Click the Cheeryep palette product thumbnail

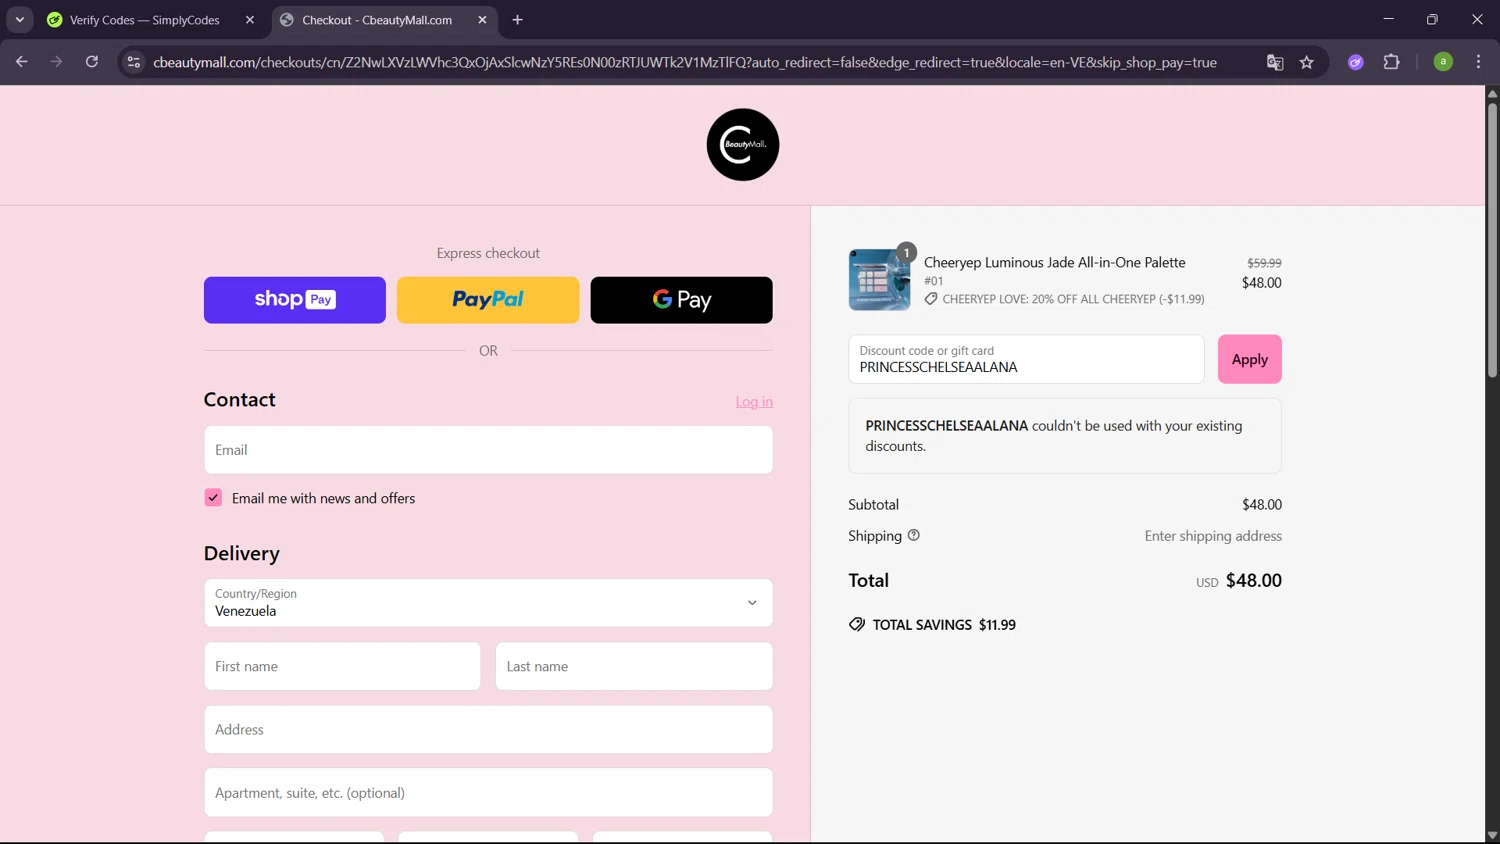click(879, 280)
